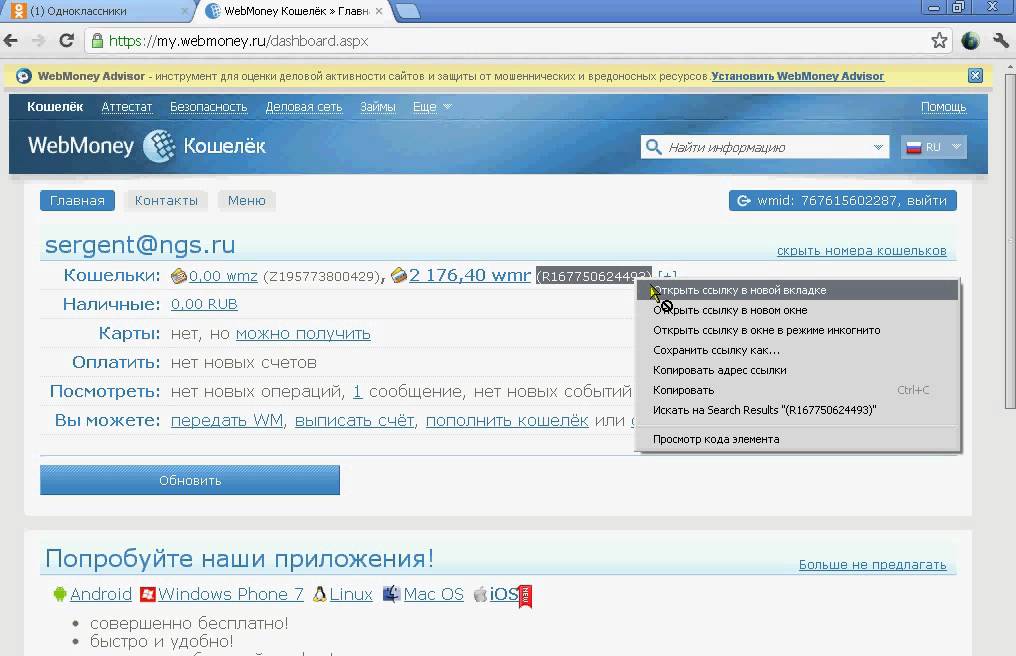The height and width of the screenshot is (656, 1016).
Task: Open the Безопасность menu item
Action: (209, 106)
